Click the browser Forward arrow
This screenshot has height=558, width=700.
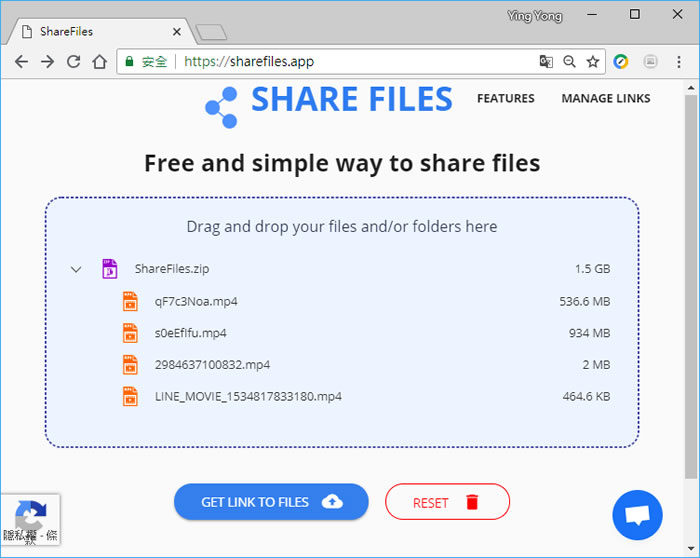coord(47,62)
